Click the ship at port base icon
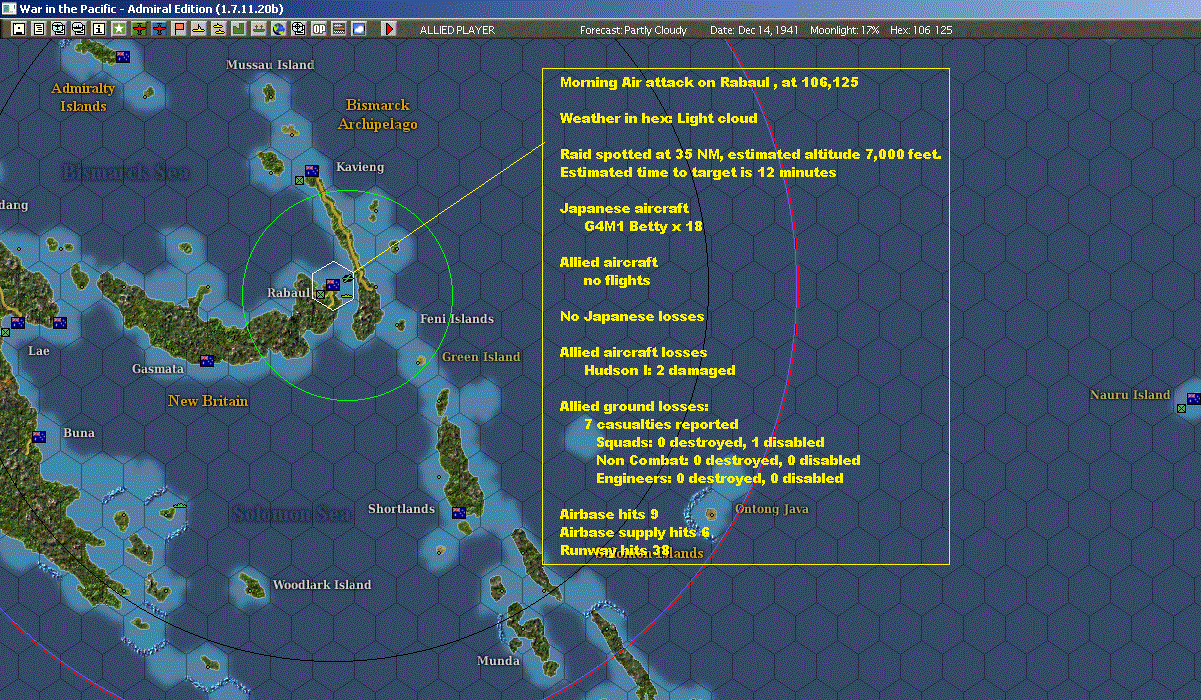1201x700 pixels. pos(259,30)
